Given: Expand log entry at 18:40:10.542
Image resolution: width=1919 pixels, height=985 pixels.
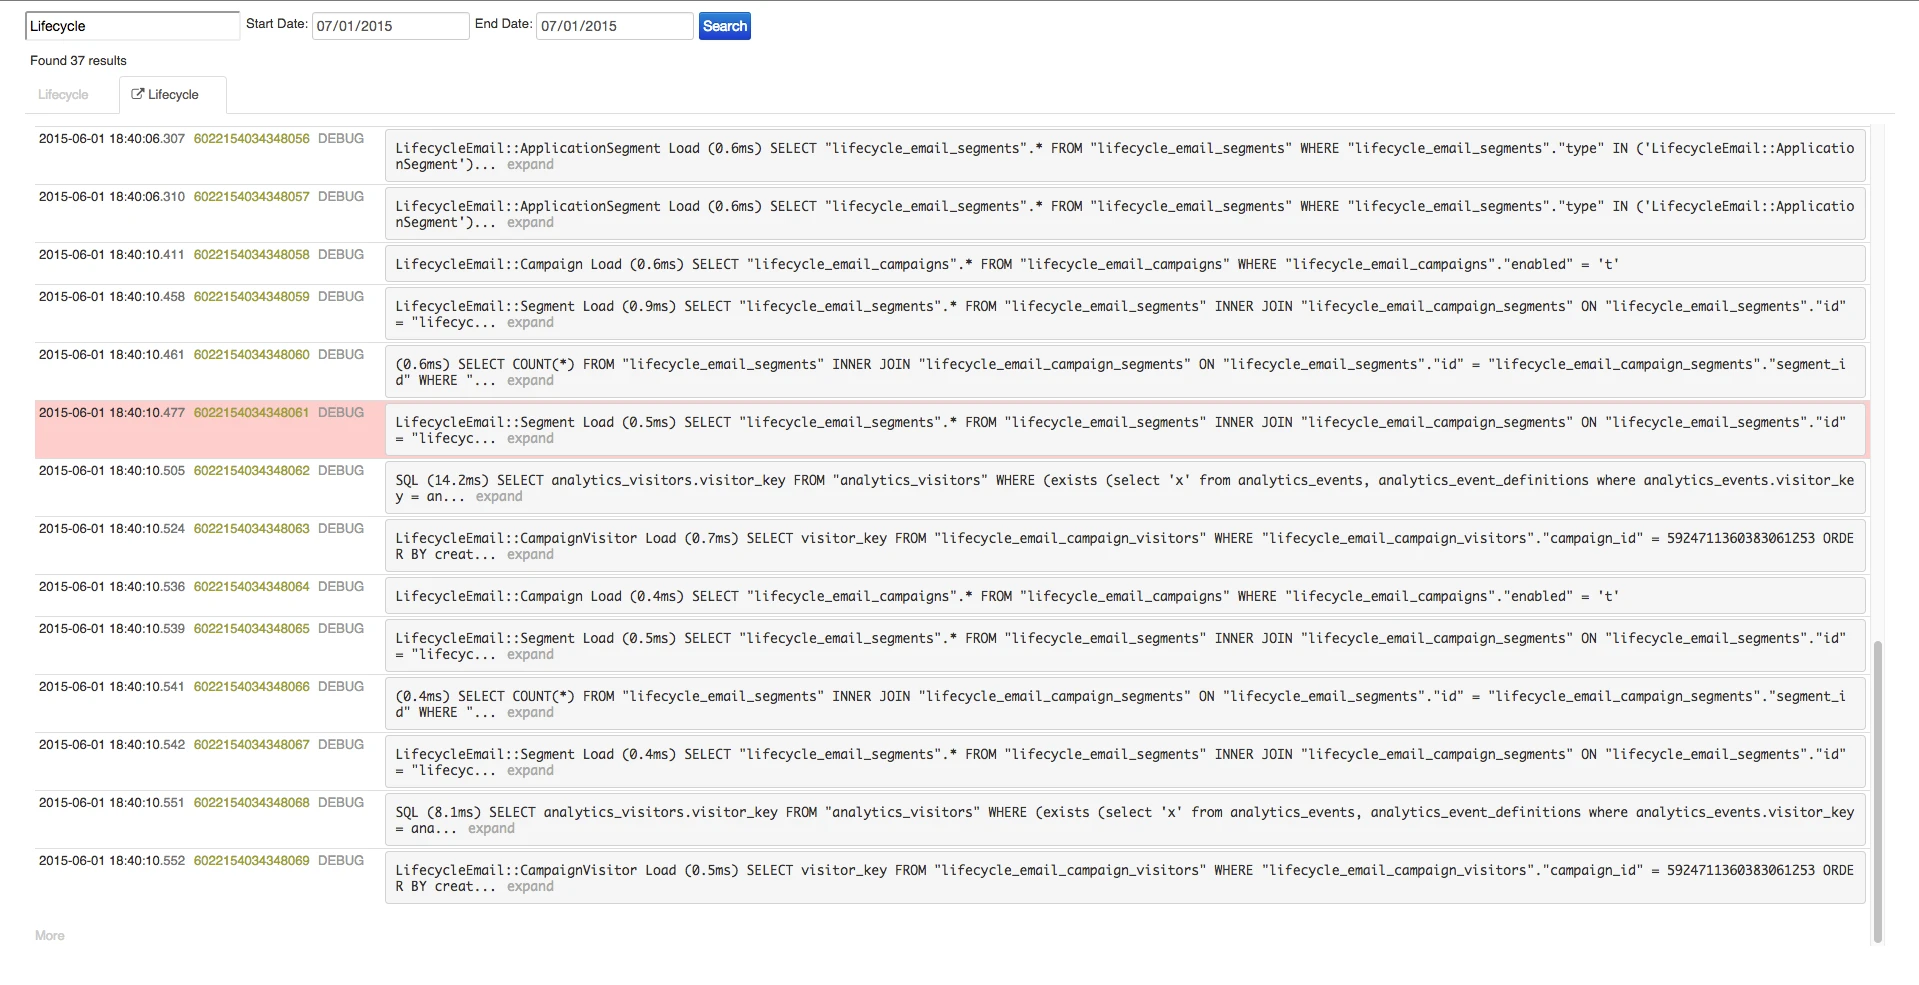Looking at the screenshot, I should pyautogui.click(x=530, y=771).
